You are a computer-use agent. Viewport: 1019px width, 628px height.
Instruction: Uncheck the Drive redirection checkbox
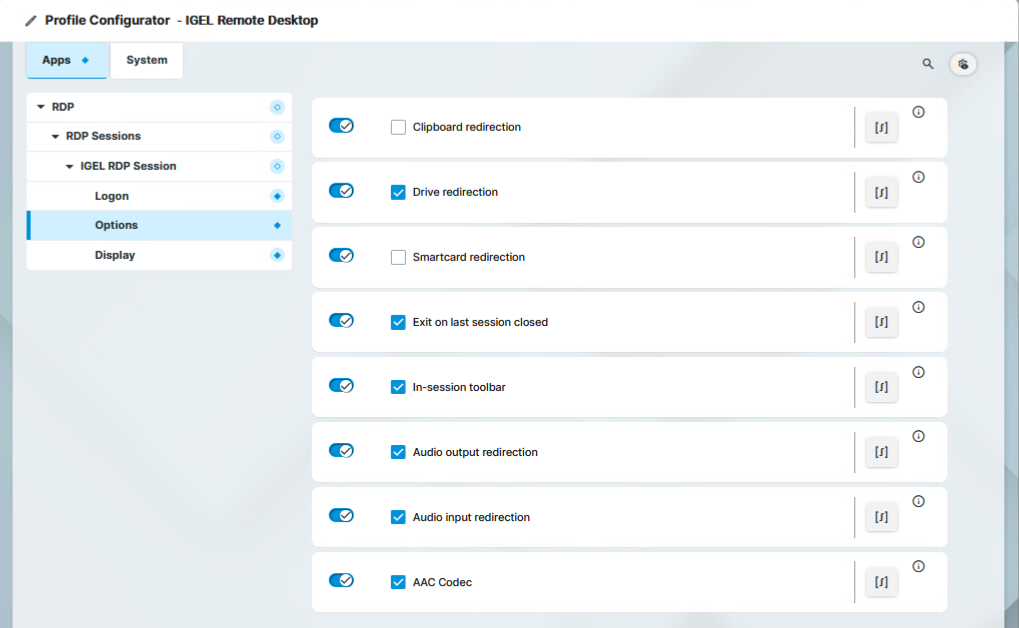(398, 192)
